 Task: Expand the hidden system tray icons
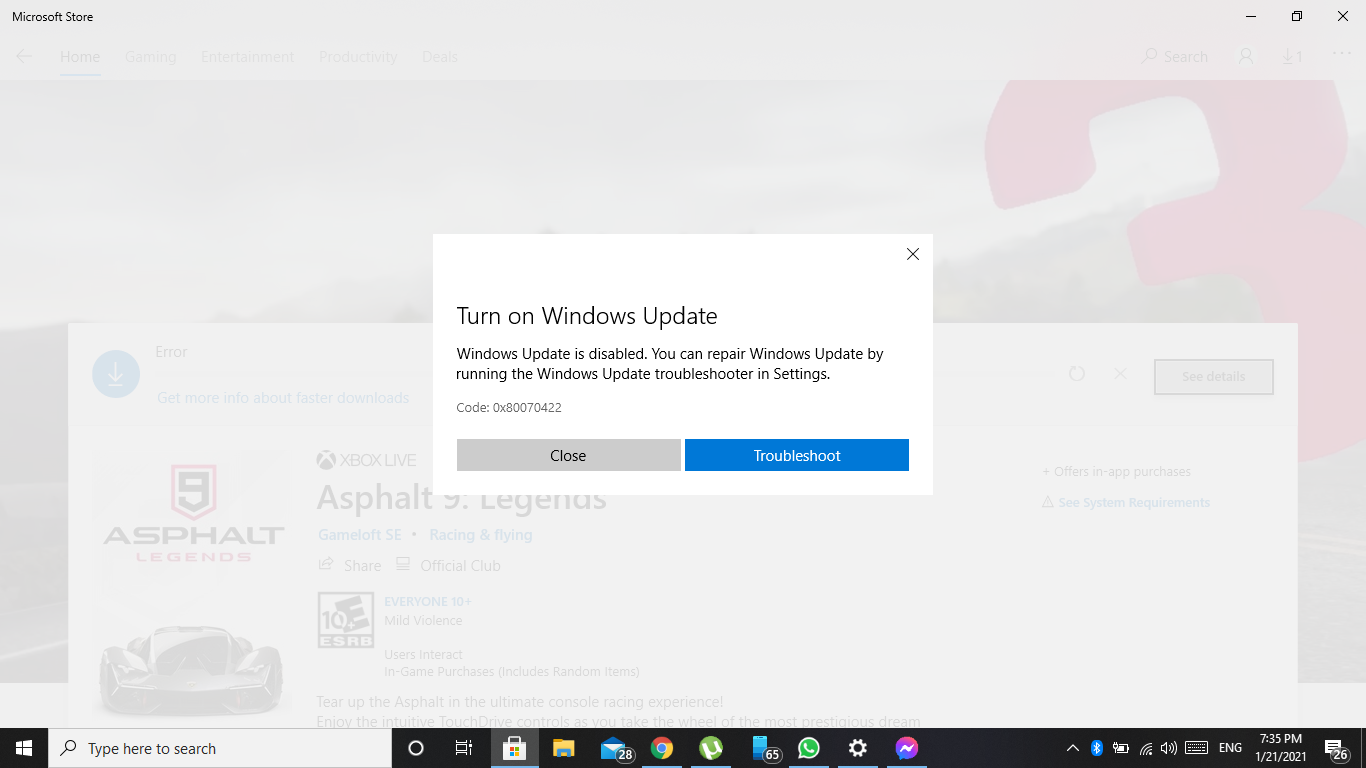1073,748
